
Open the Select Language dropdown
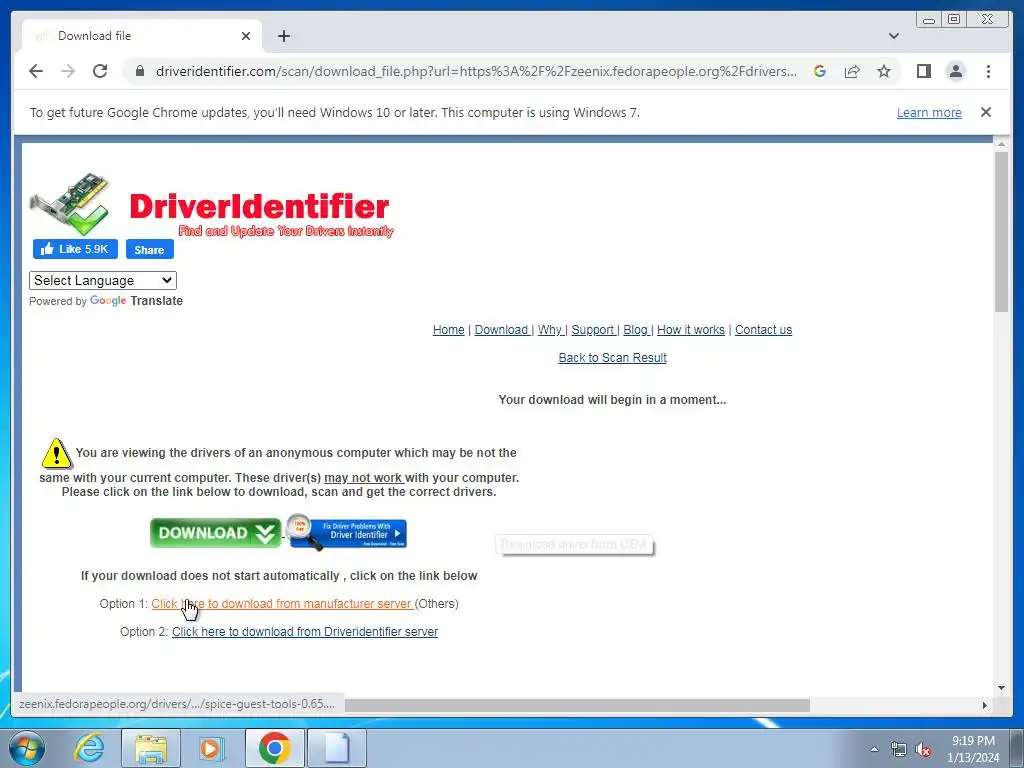[103, 280]
